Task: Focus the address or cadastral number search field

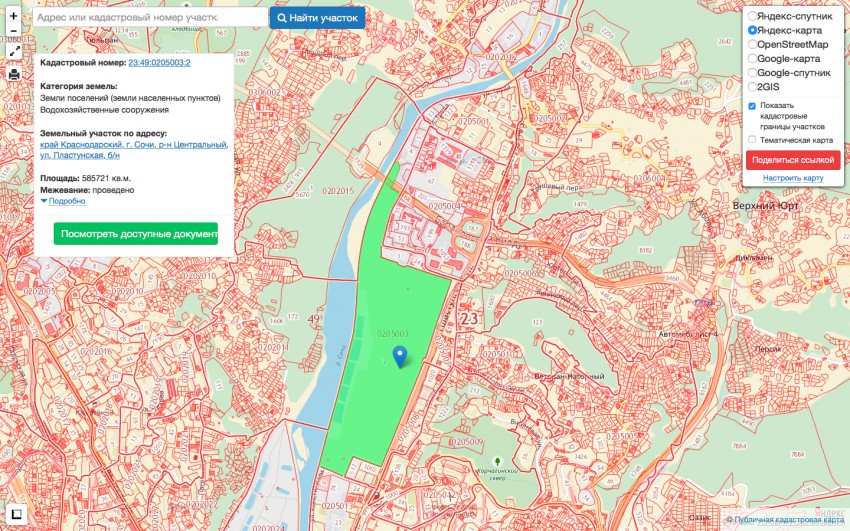Action: pos(150,18)
